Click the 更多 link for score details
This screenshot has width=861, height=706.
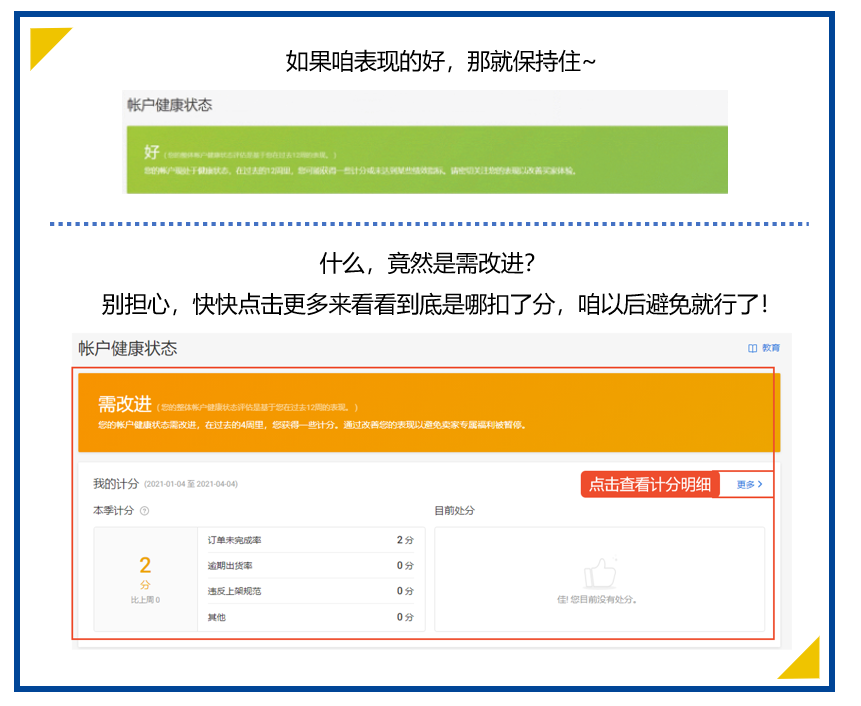click(x=745, y=485)
